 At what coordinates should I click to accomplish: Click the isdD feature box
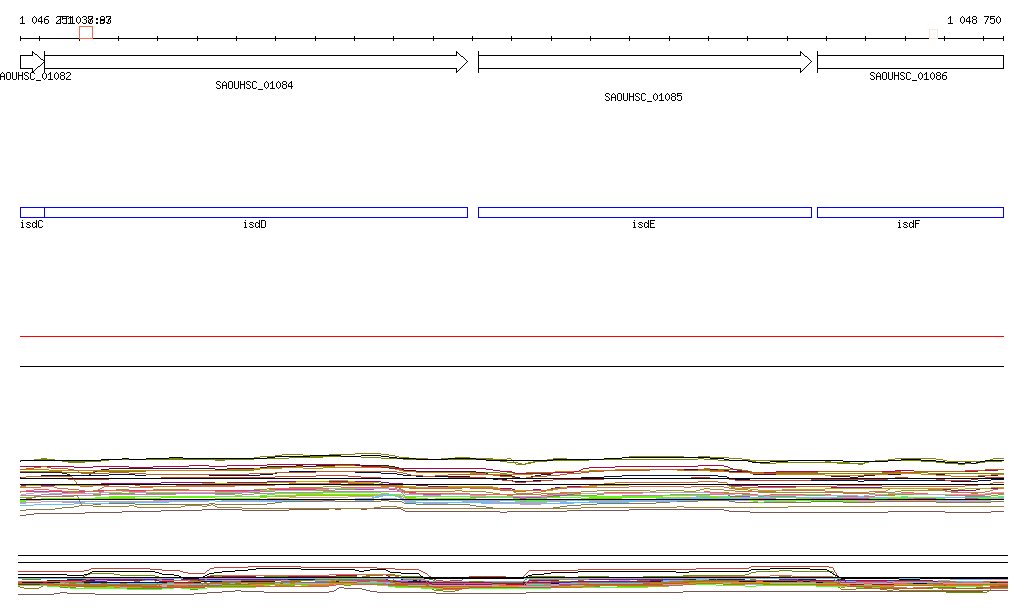click(x=256, y=212)
